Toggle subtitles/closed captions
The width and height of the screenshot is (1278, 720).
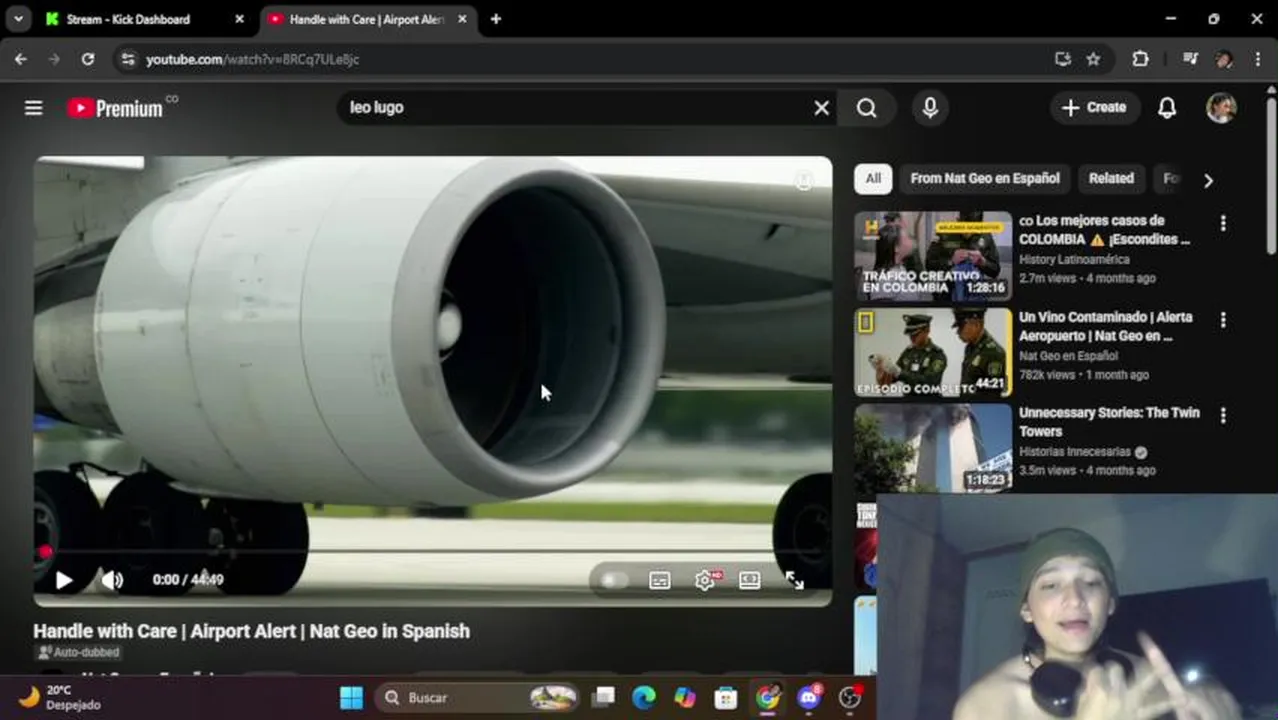tap(660, 580)
